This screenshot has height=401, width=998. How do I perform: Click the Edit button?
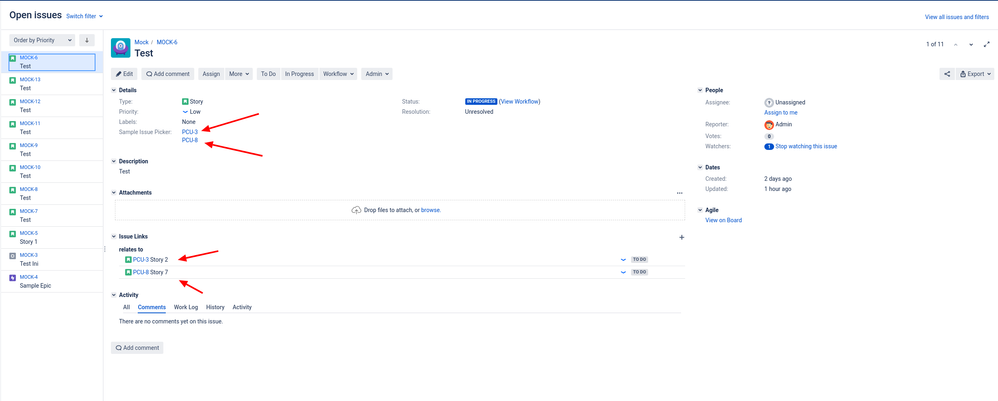point(124,74)
